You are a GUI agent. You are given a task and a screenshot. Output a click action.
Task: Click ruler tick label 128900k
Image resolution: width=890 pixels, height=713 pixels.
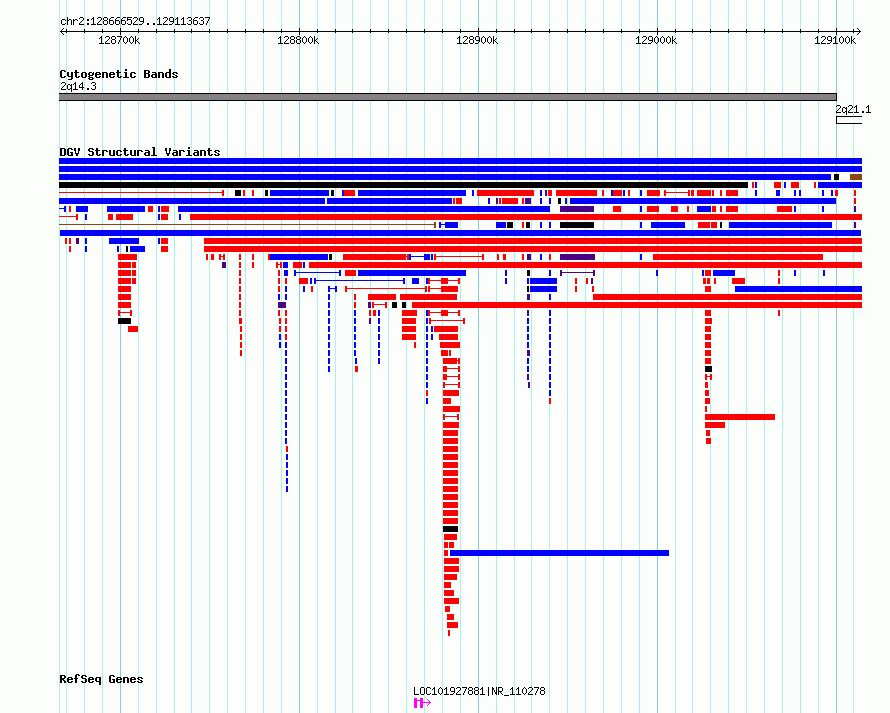tap(477, 40)
